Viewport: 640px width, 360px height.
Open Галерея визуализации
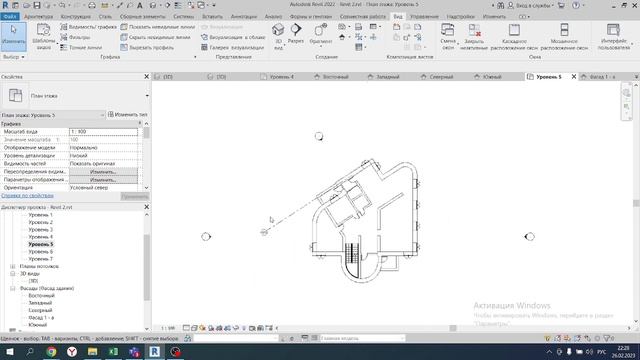pos(232,47)
